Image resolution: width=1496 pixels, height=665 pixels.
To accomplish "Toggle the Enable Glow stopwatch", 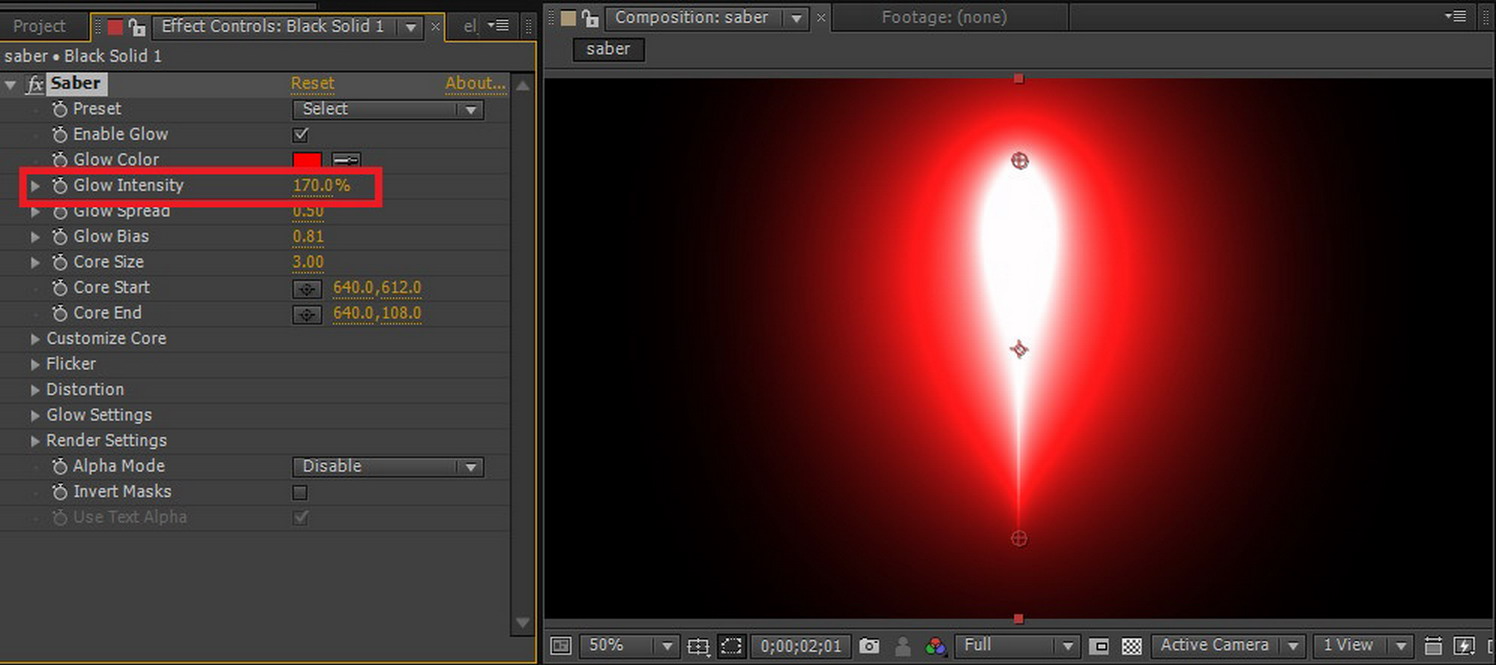I will point(60,134).
